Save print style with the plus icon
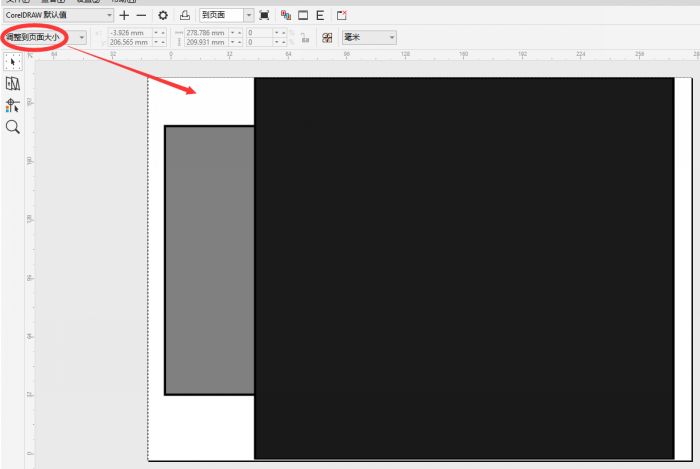Viewport: 700px width, 469px height. click(x=124, y=16)
